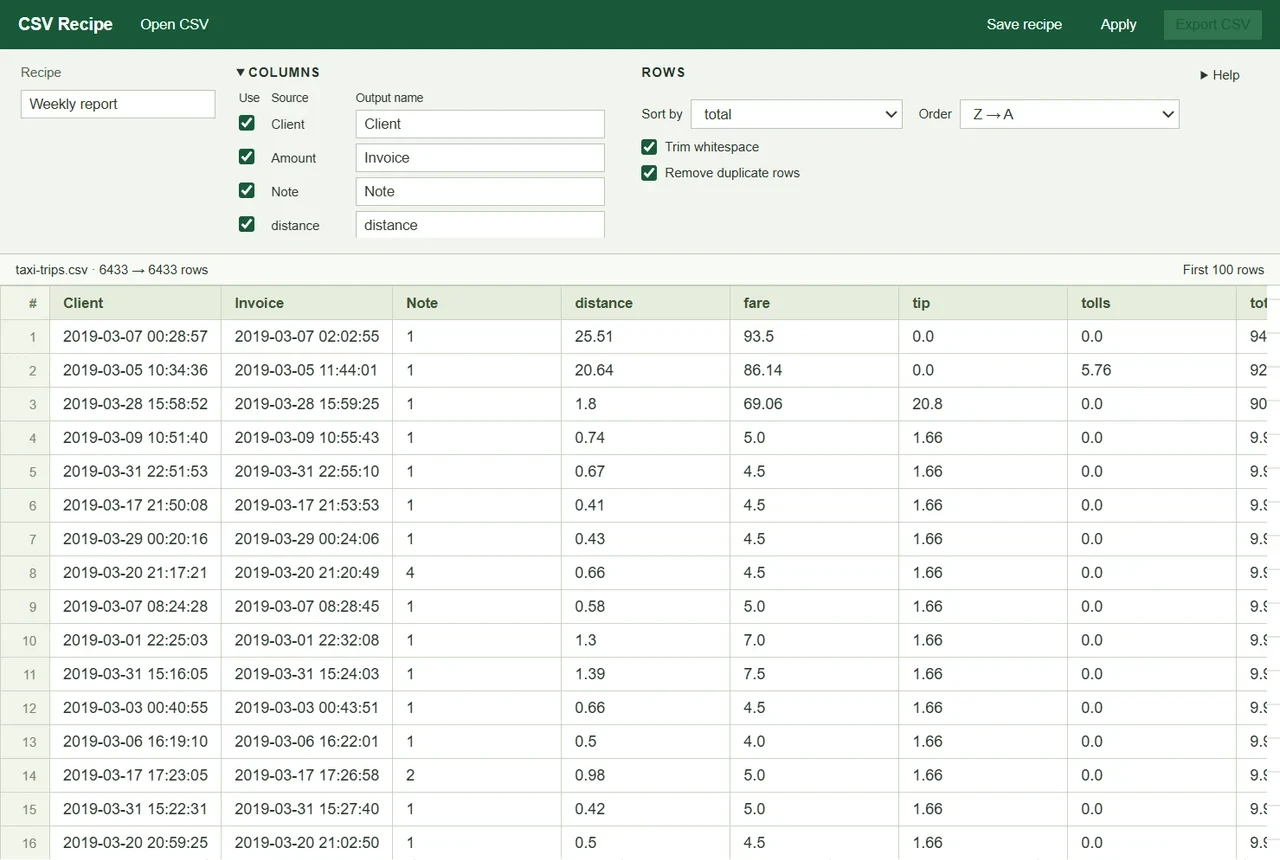Edit the Invoice output name field
Viewport: 1280px width, 860px height.
coord(480,158)
